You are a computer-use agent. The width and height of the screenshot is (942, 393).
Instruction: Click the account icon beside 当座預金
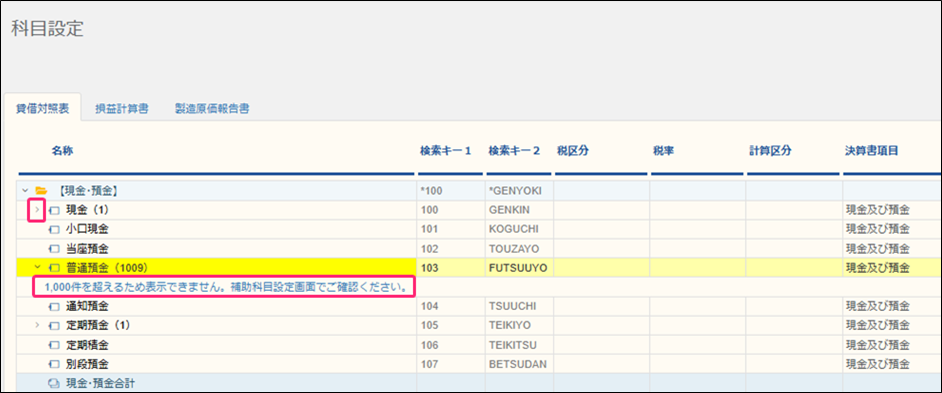pos(54,248)
